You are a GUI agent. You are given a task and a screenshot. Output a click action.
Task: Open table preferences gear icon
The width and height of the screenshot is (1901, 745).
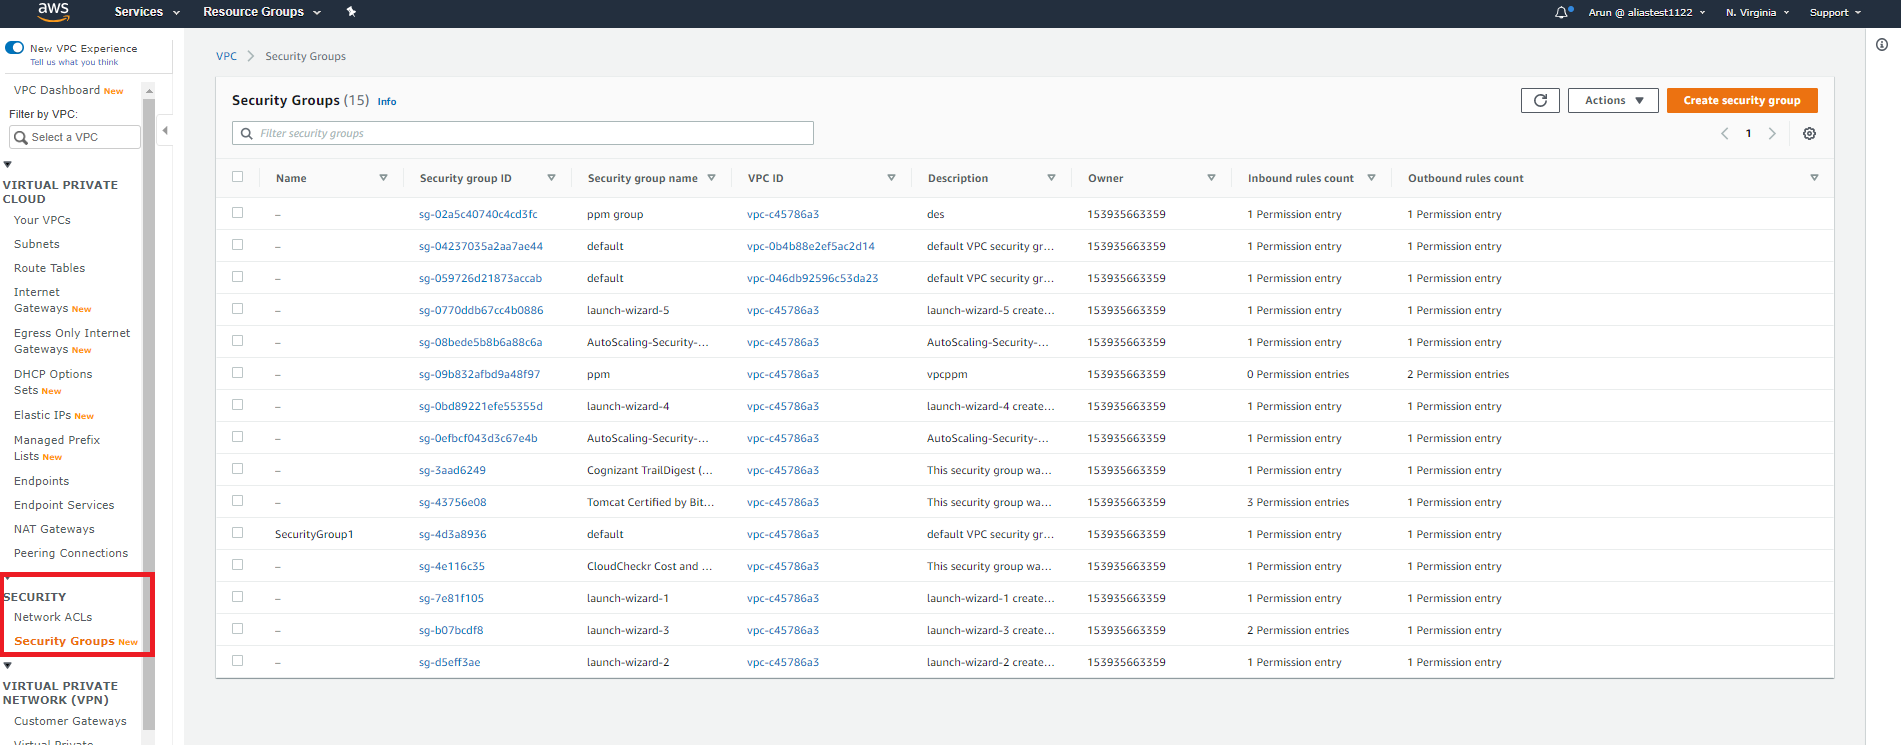(1809, 134)
